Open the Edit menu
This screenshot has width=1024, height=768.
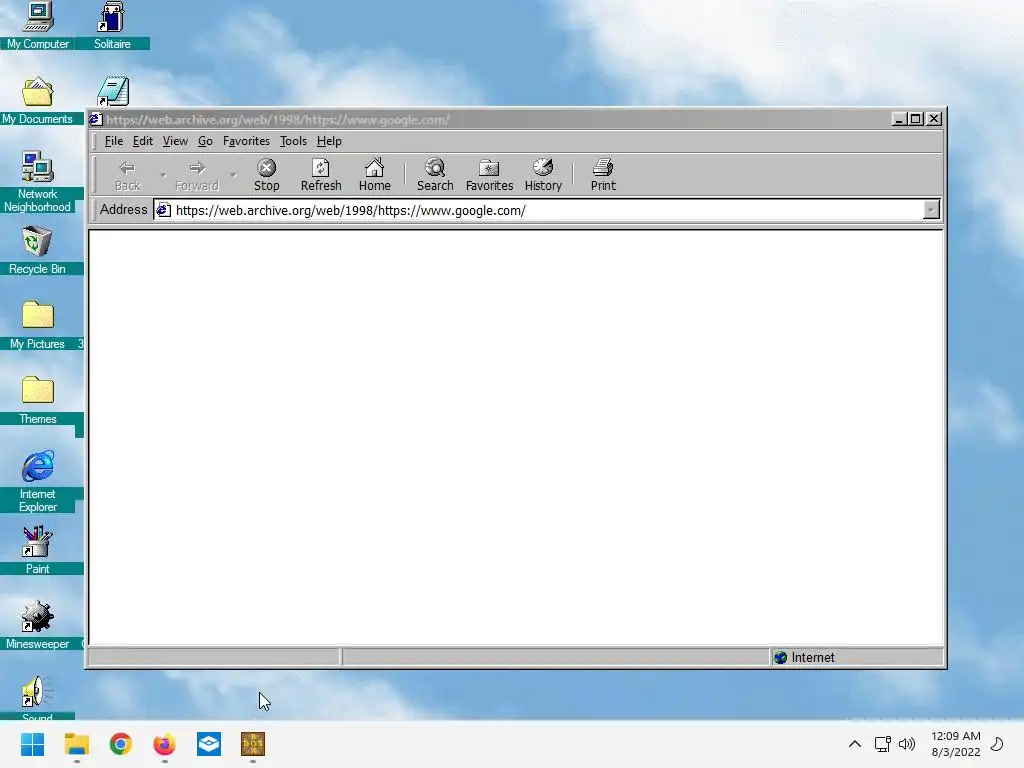[142, 141]
